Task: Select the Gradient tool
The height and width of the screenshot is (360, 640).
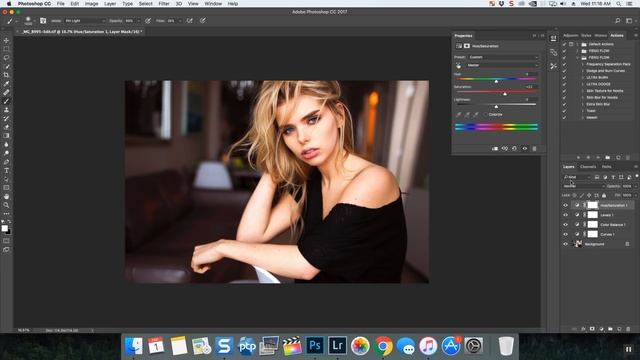Action: (x=6, y=136)
